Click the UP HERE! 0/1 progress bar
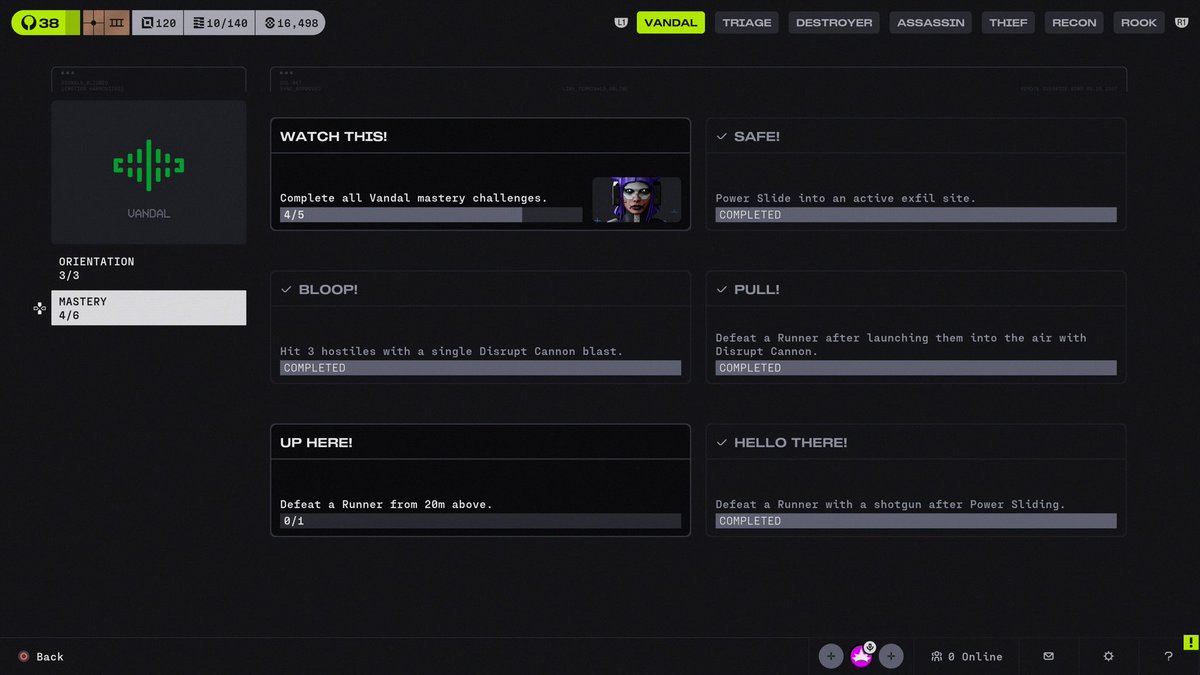Screen dimensions: 1200x675 [x=480, y=521]
